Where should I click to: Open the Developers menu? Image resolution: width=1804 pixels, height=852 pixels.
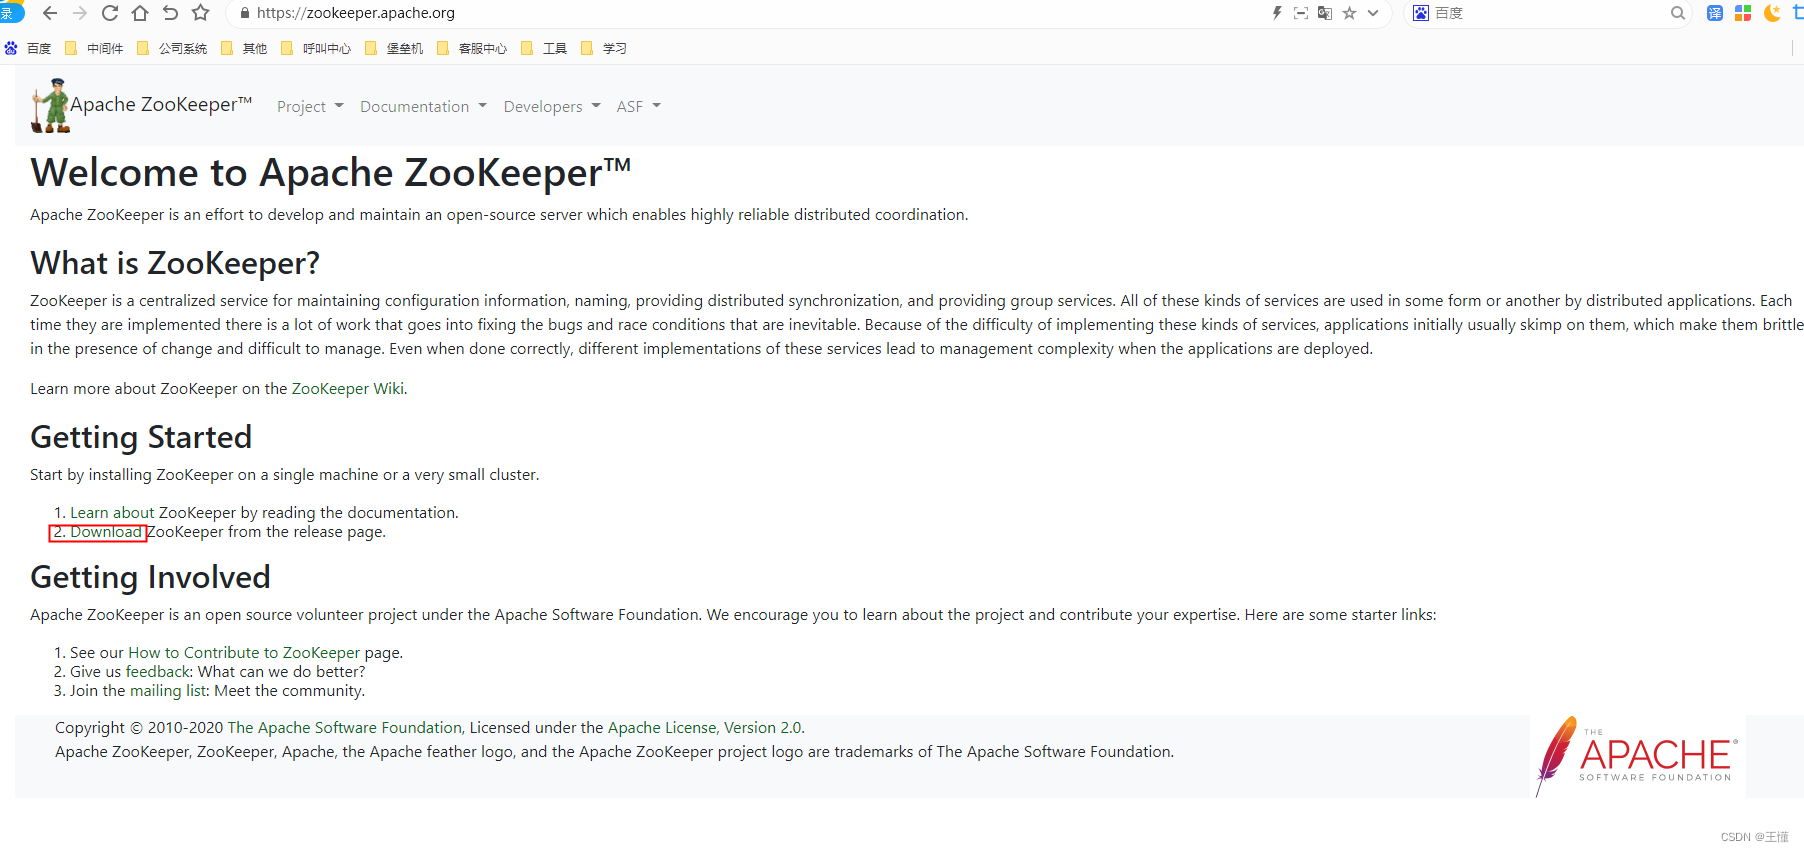pyautogui.click(x=552, y=106)
